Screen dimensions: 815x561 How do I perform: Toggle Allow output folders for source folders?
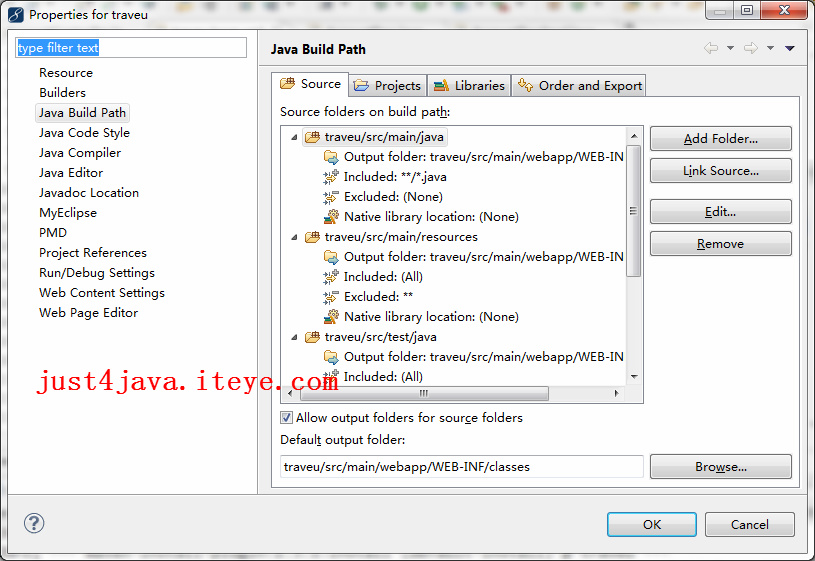pos(287,418)
